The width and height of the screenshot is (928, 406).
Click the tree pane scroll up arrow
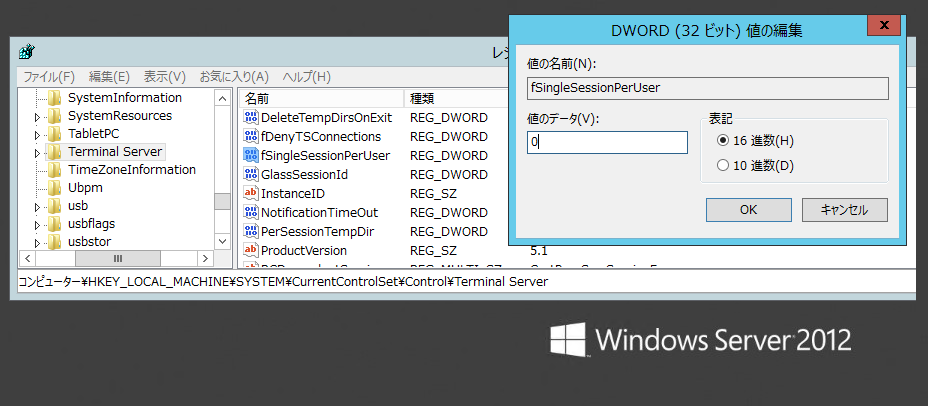tap(223, 98)
